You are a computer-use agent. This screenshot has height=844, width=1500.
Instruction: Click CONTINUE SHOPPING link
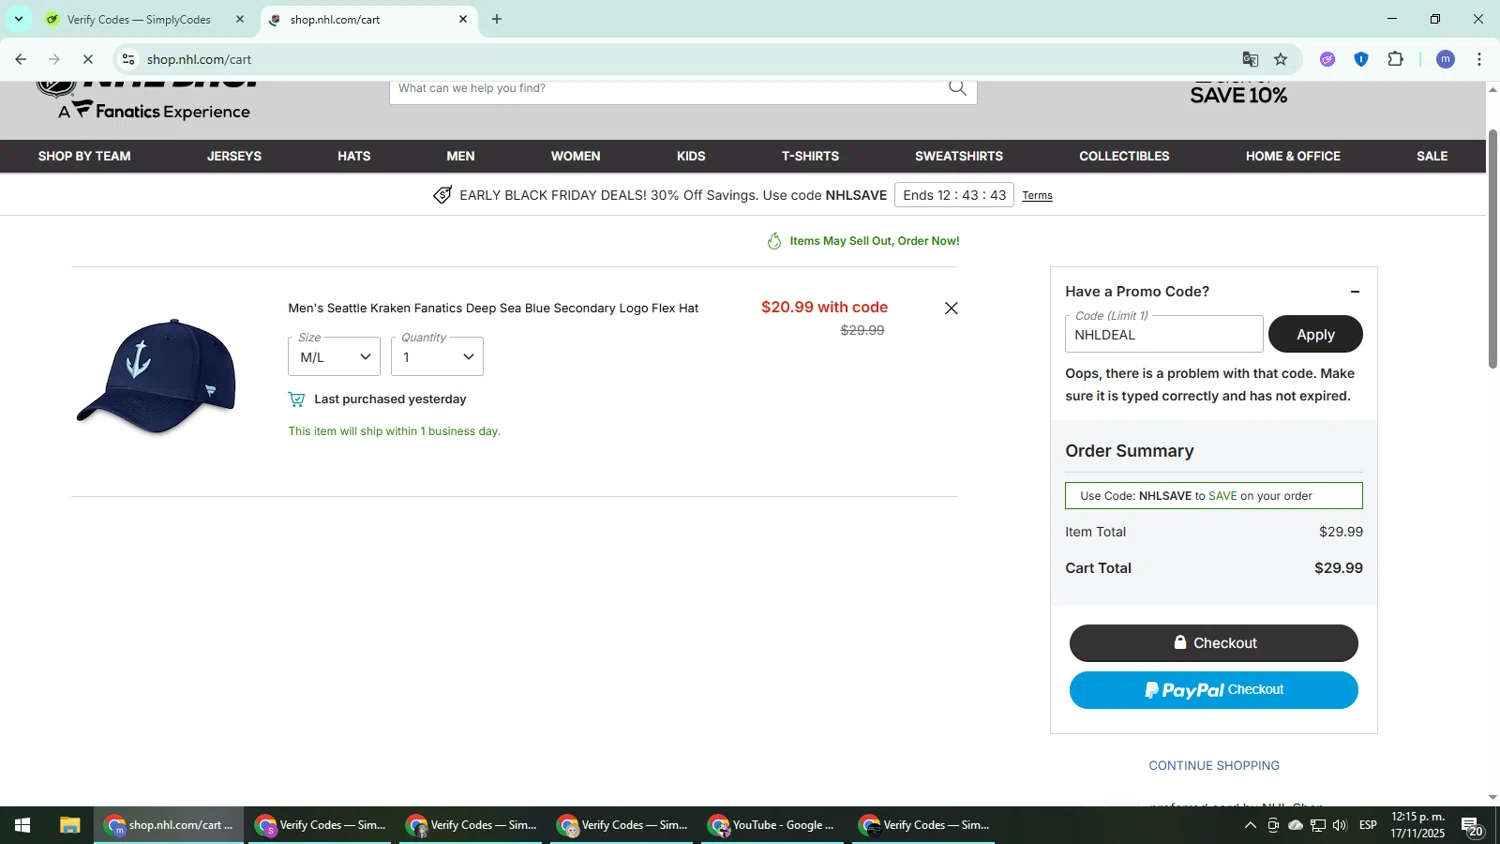pyautogui.click(x=1214, y=766)
